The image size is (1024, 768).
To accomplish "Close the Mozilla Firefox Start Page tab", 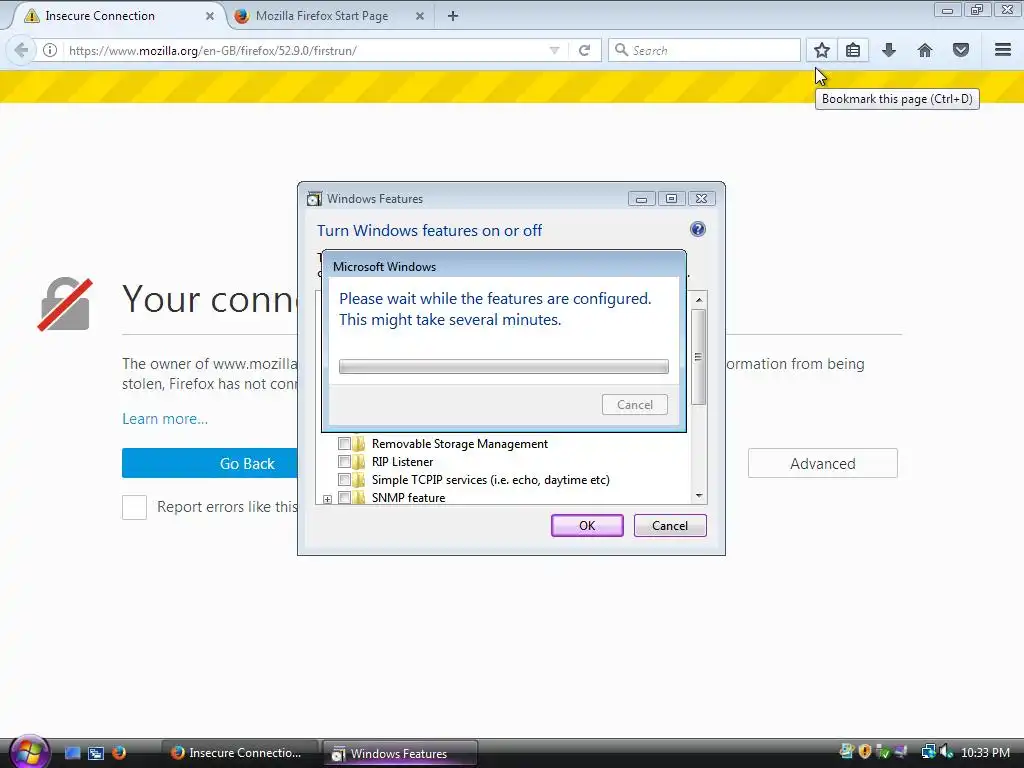I will (420, 16).
